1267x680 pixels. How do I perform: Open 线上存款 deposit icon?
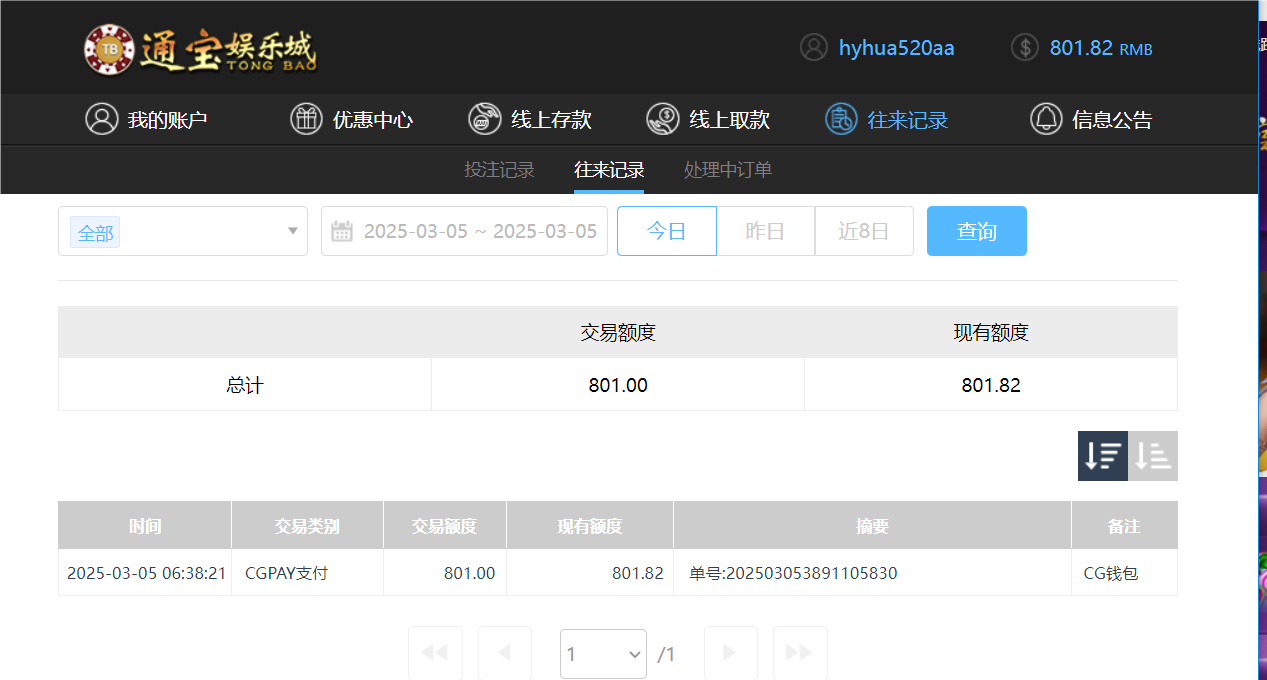pos(484,118)
